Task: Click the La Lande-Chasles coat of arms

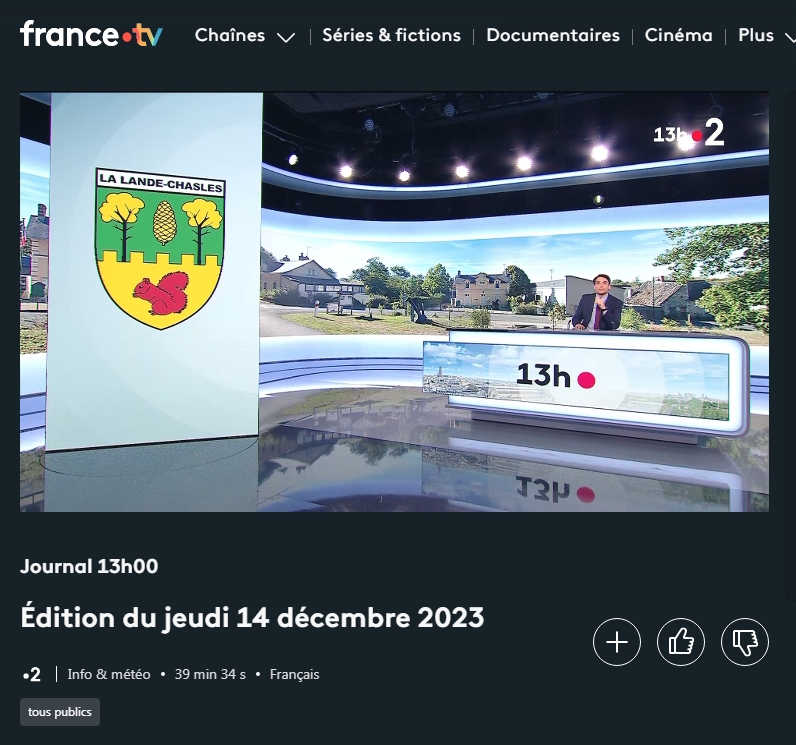Action: (x=160, y=249)
